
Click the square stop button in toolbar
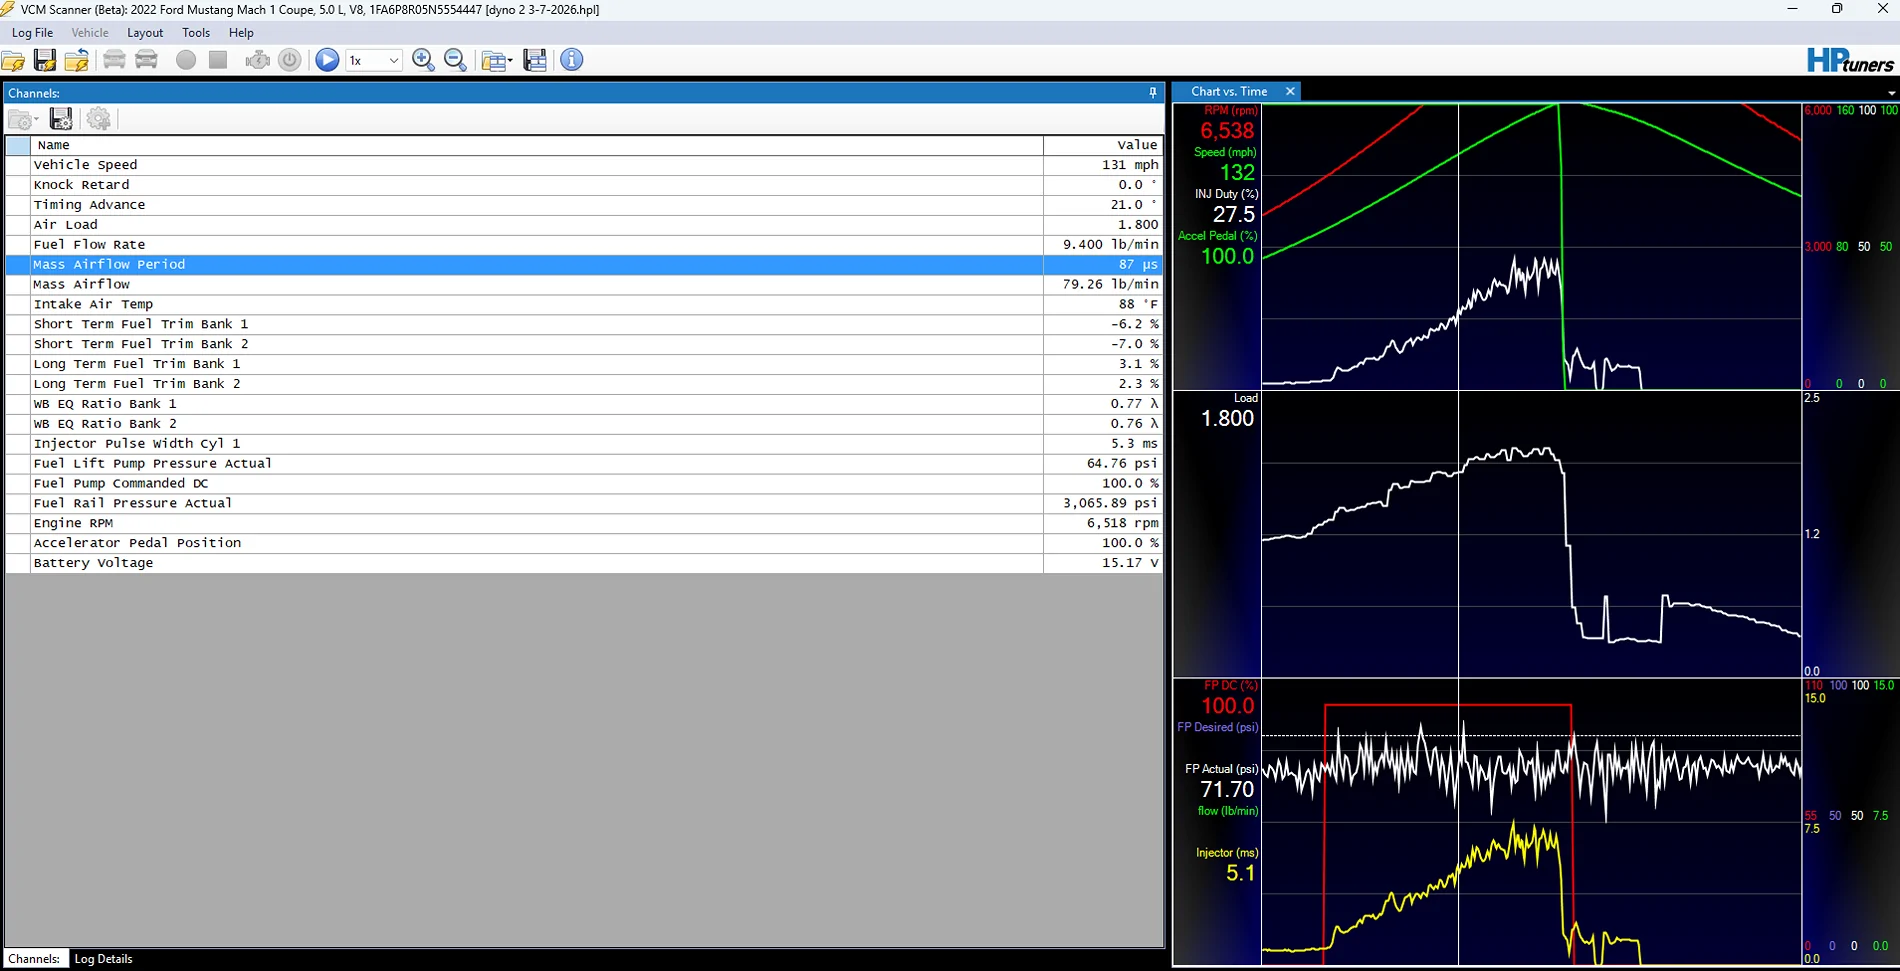[218, 60]
